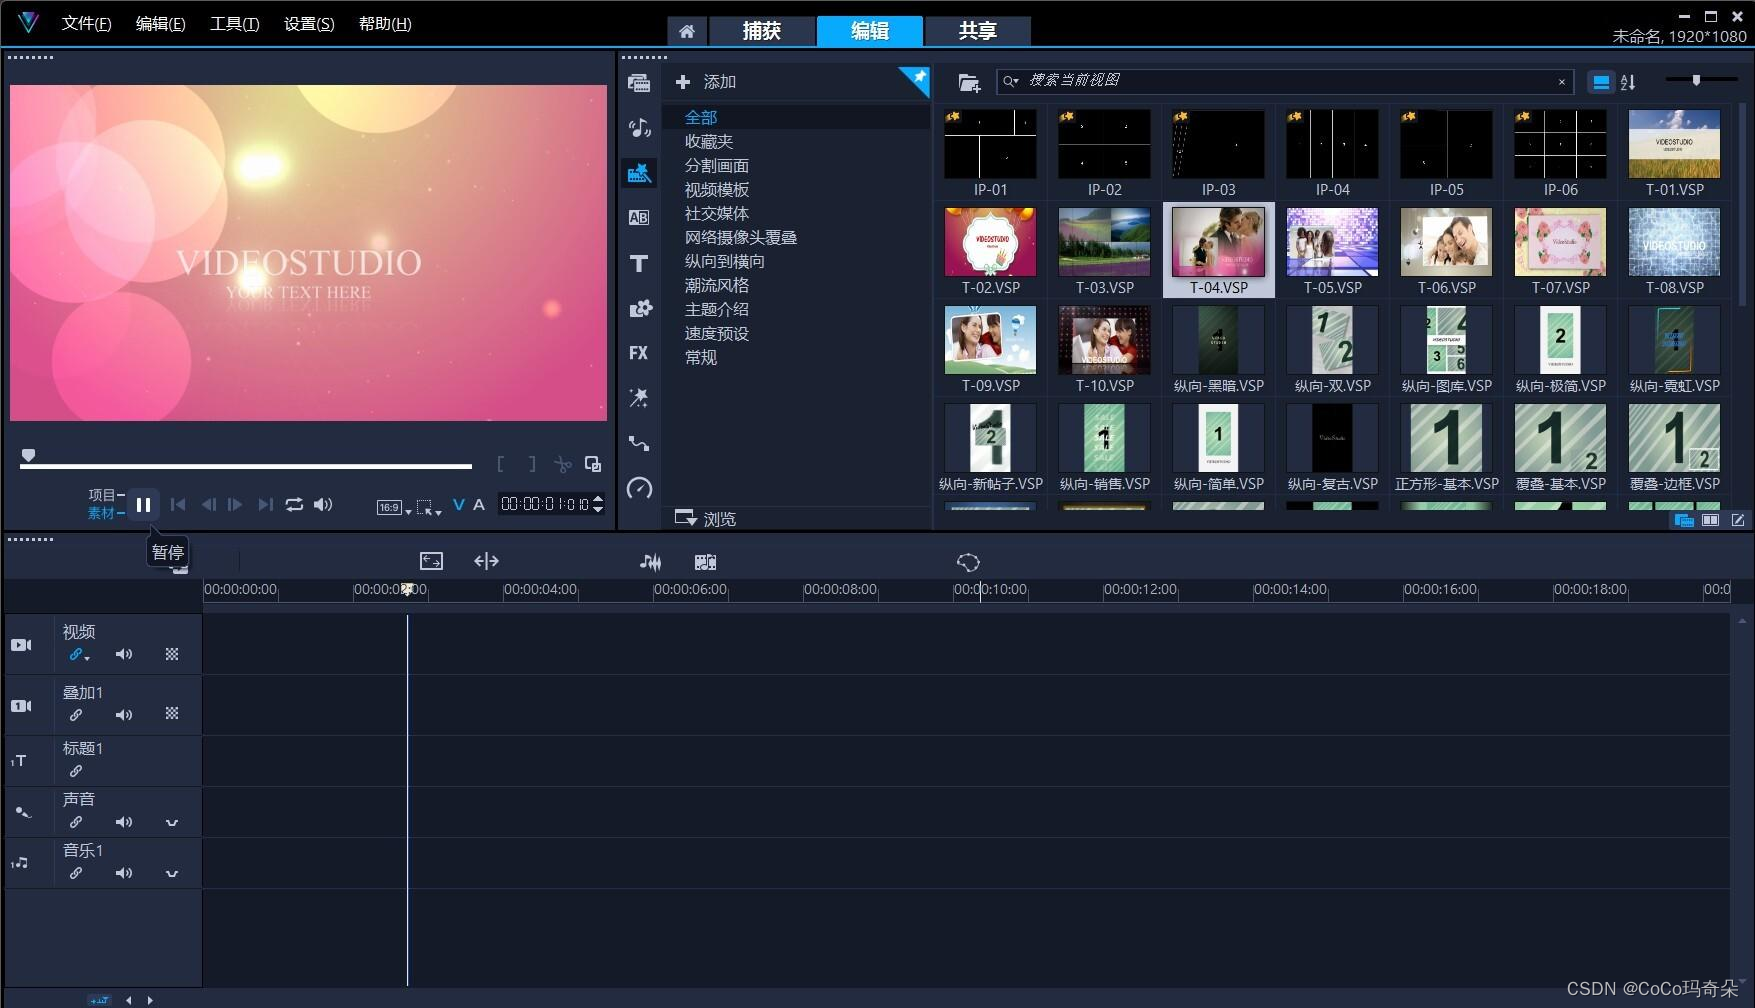Expand the Music 1 track options chevron
This screenshot has width=1755, height=1008.
[x=172, y=874]
